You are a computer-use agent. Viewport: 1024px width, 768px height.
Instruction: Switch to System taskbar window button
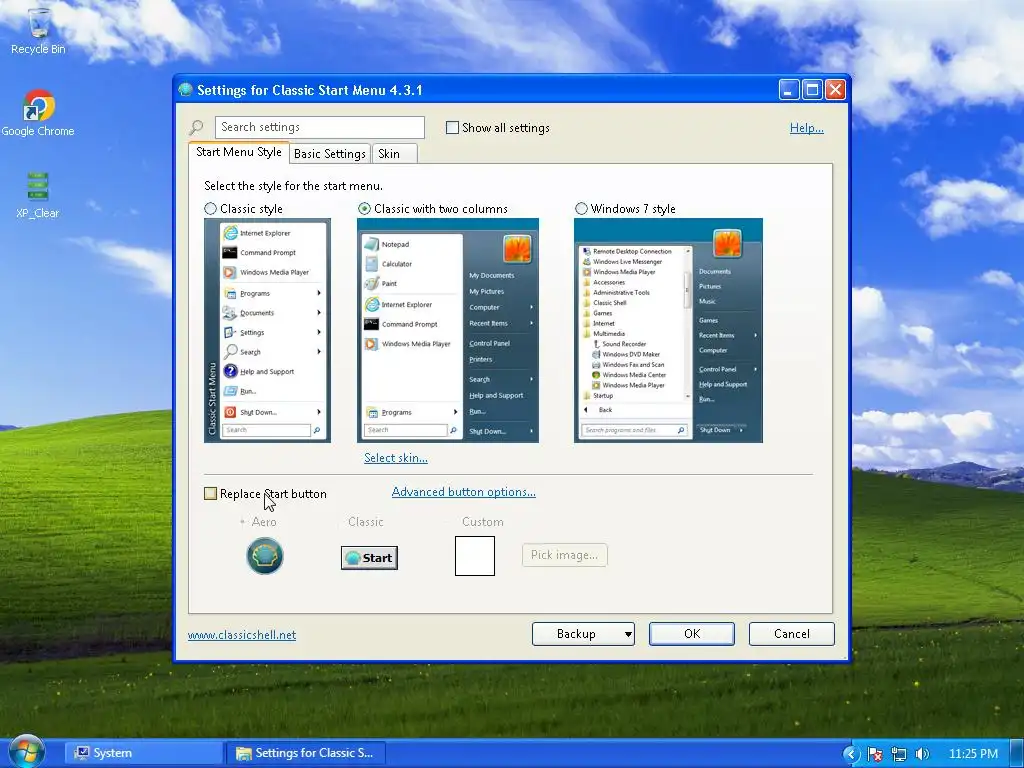[144, 753]
